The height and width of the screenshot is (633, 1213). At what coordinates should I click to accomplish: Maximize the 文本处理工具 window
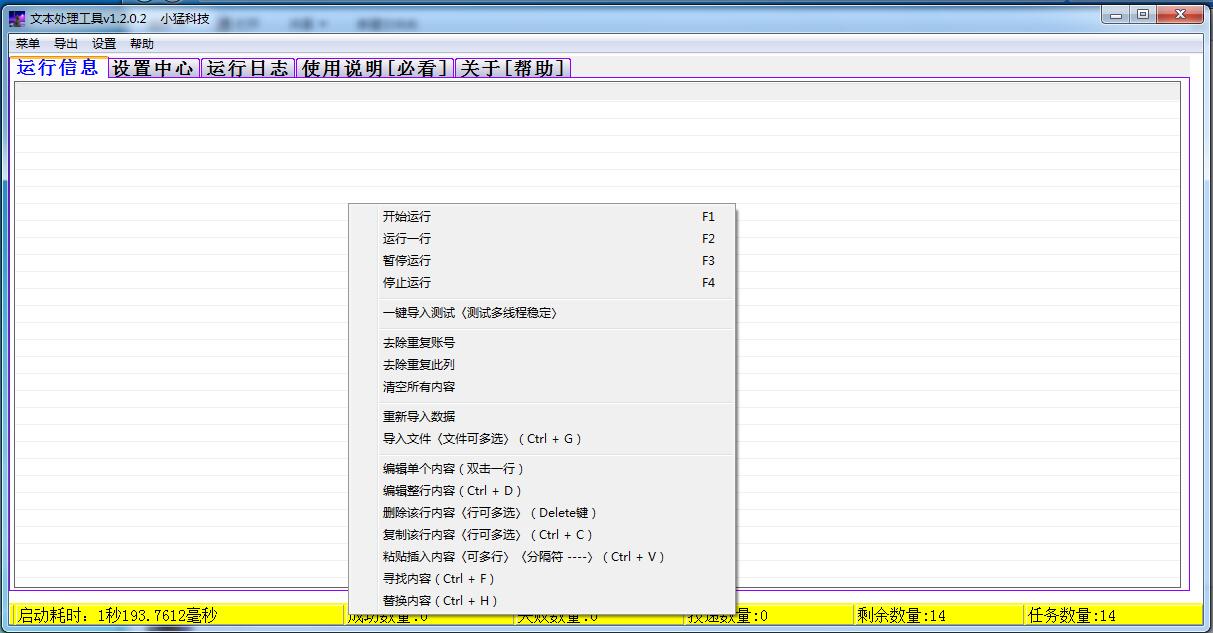point(1144,14)
